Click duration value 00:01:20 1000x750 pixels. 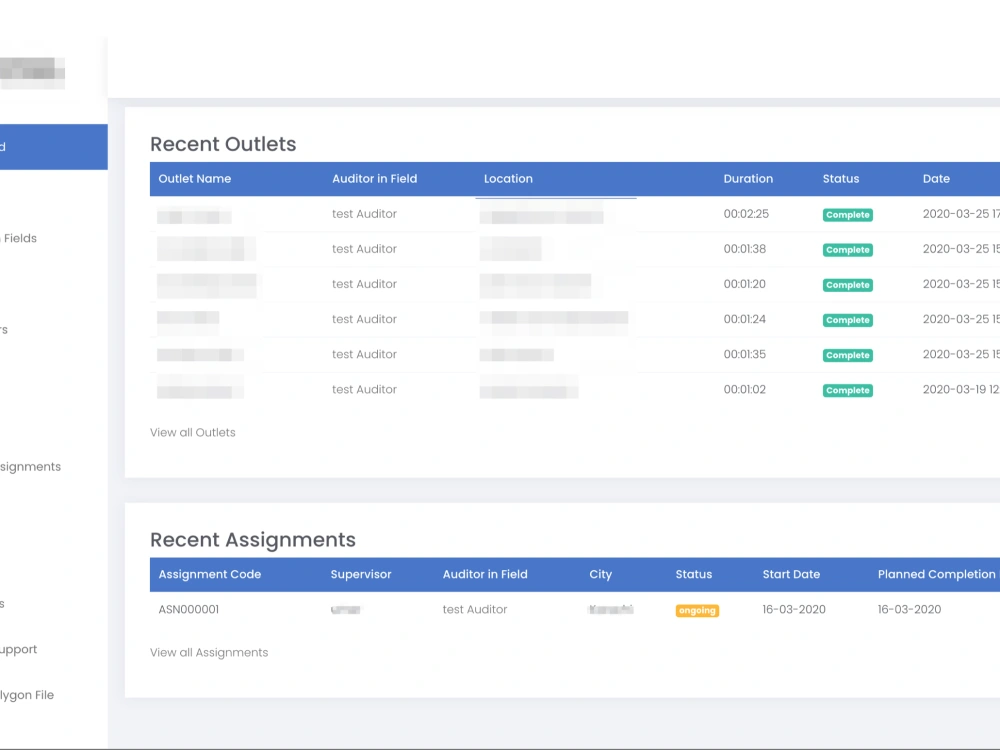point(744,284)
